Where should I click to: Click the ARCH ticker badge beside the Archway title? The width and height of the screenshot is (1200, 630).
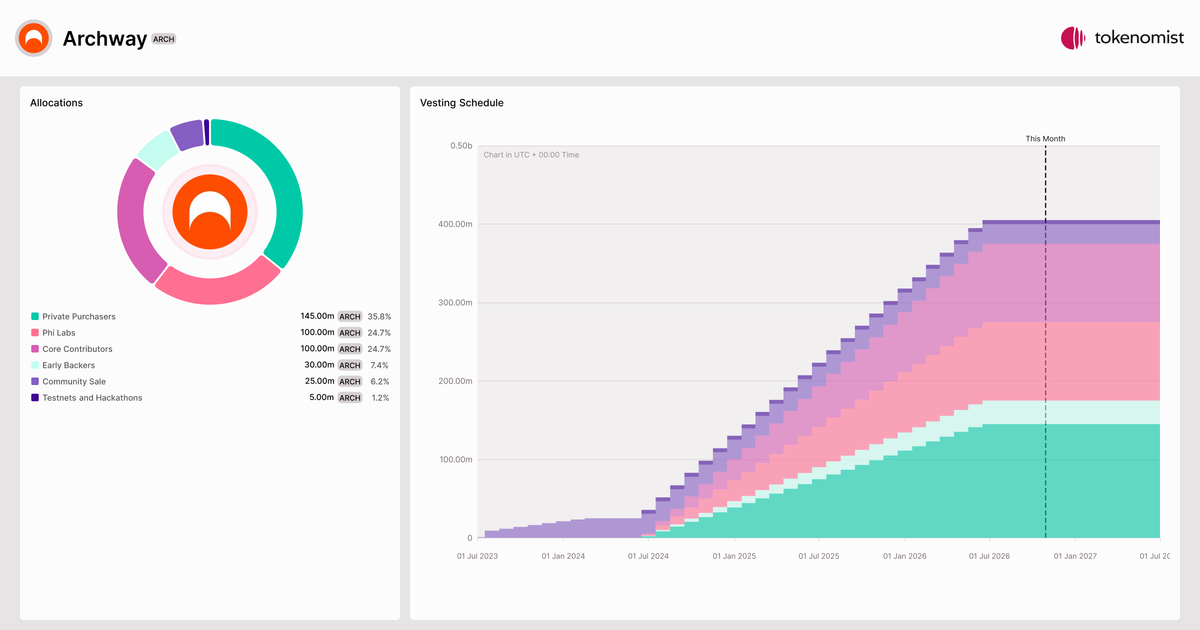point(164,39)
